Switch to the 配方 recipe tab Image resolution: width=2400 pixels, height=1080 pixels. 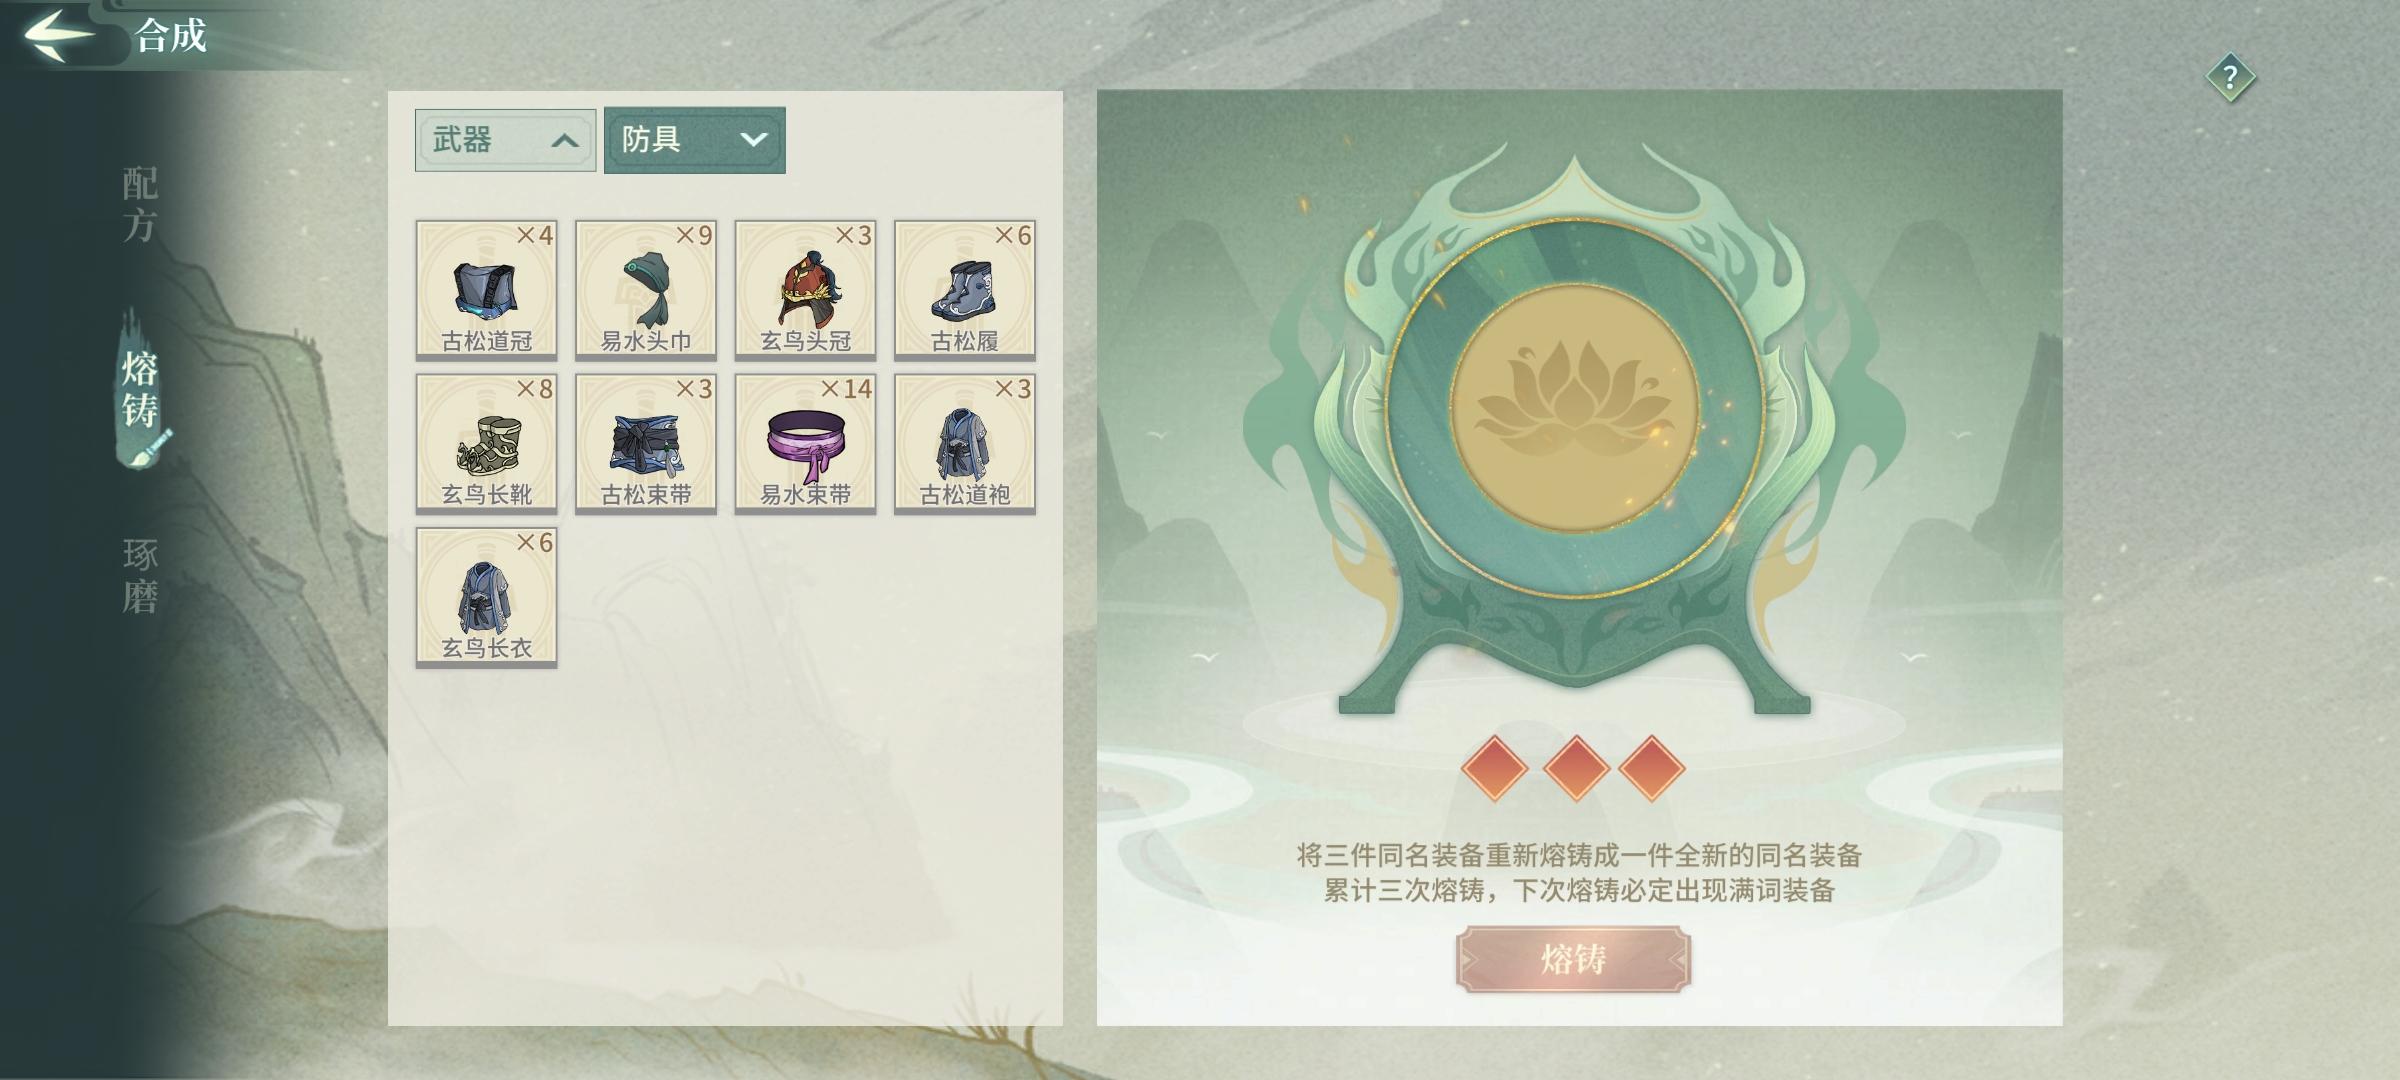pos(140,204)
